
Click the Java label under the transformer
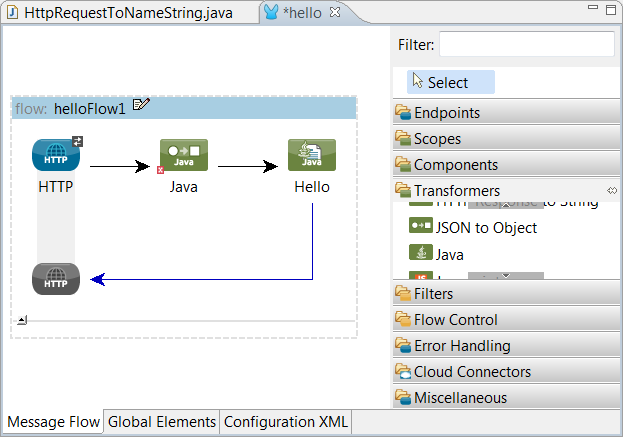[184, 187]
